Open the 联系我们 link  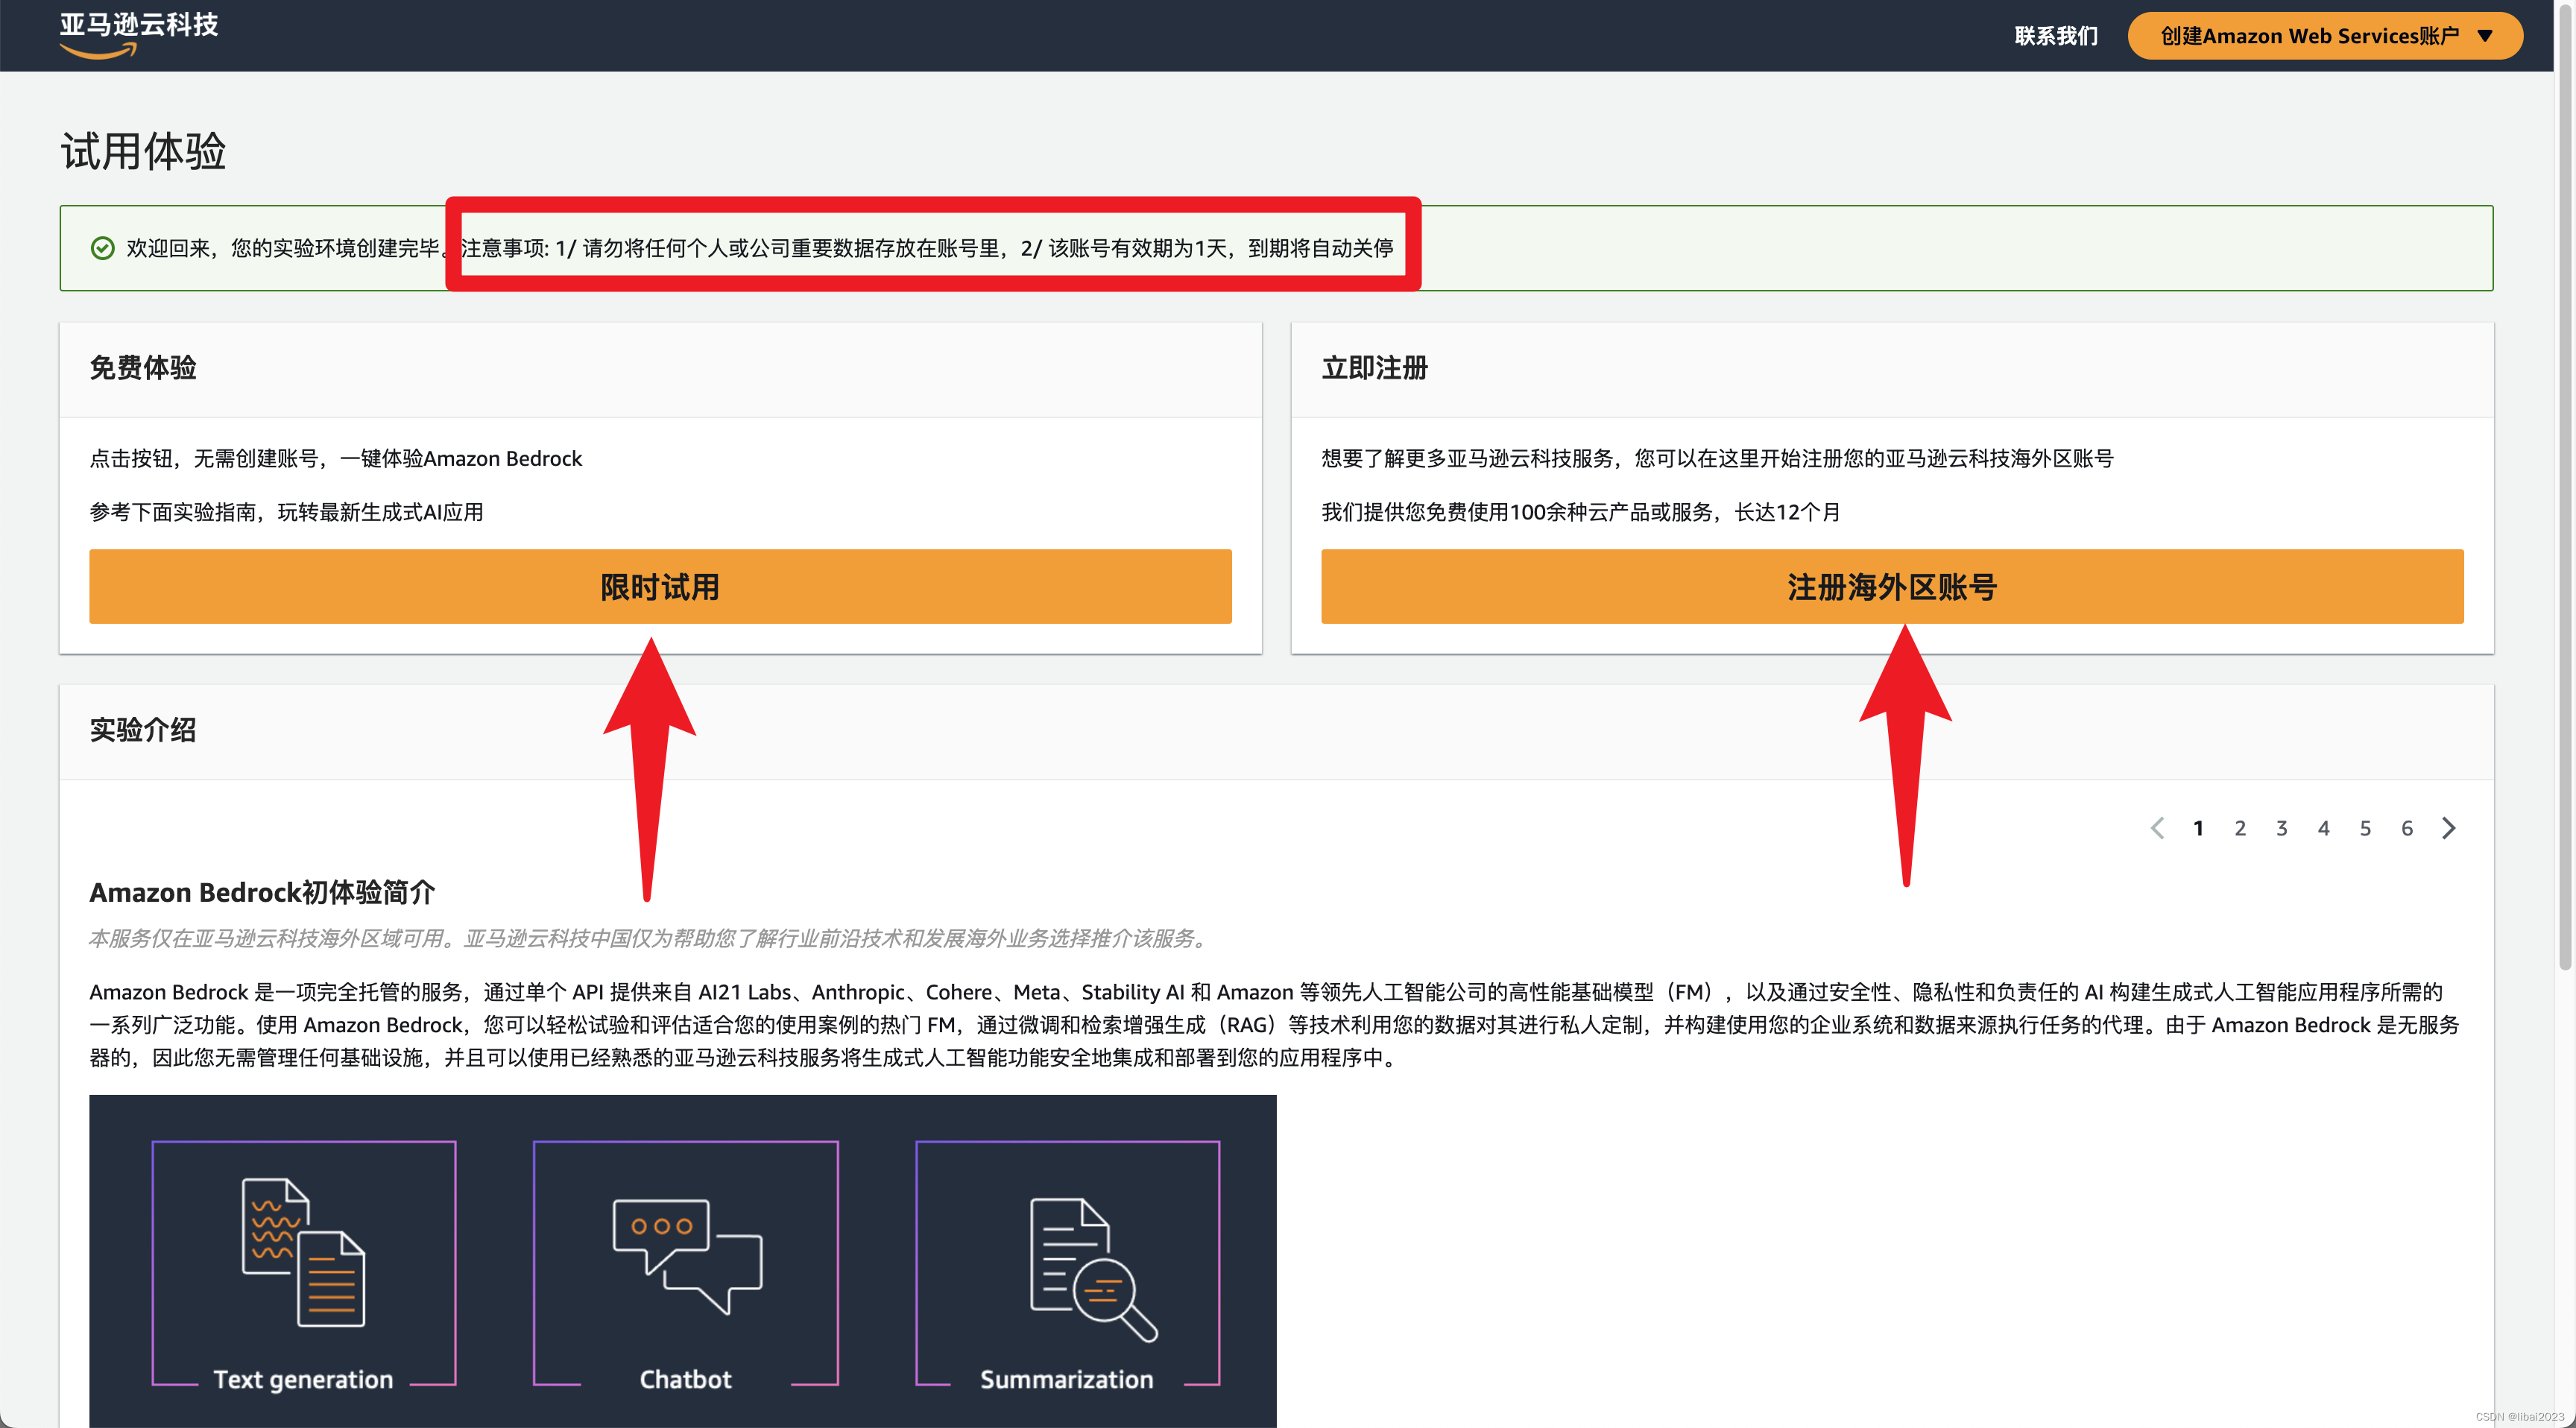2056,36
